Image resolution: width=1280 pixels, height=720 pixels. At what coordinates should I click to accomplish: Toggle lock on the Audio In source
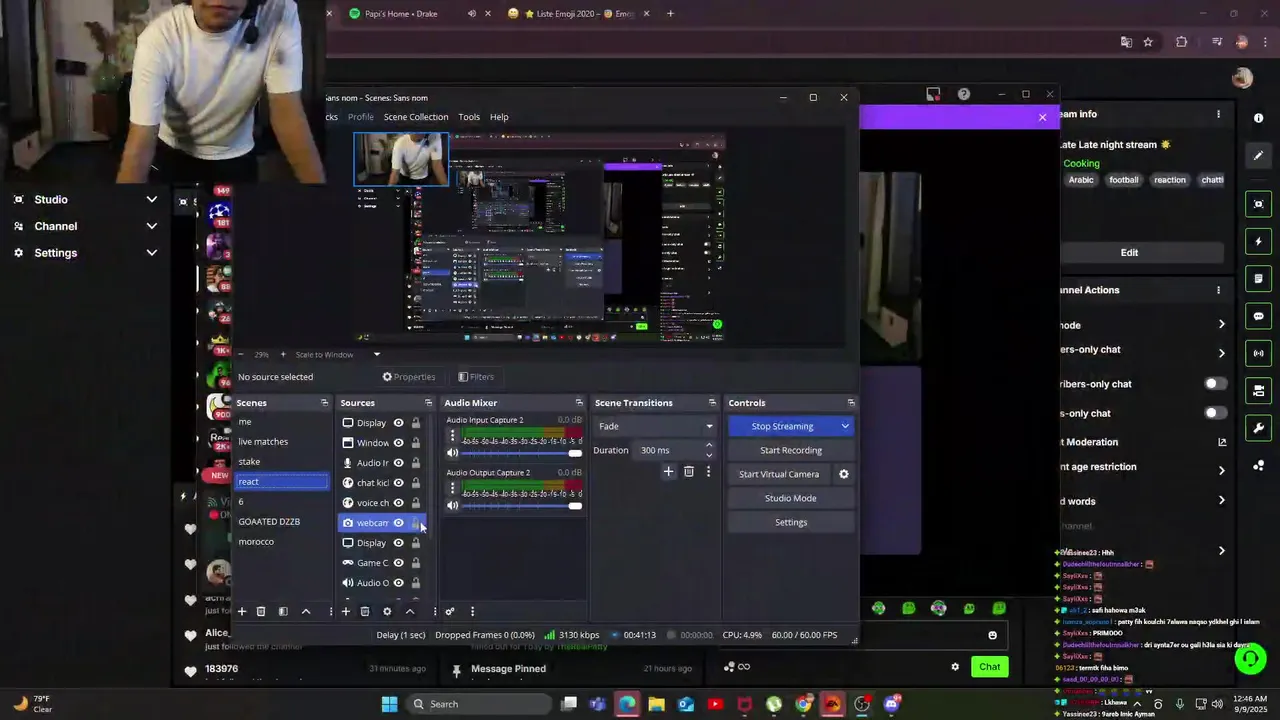[416, 463]
